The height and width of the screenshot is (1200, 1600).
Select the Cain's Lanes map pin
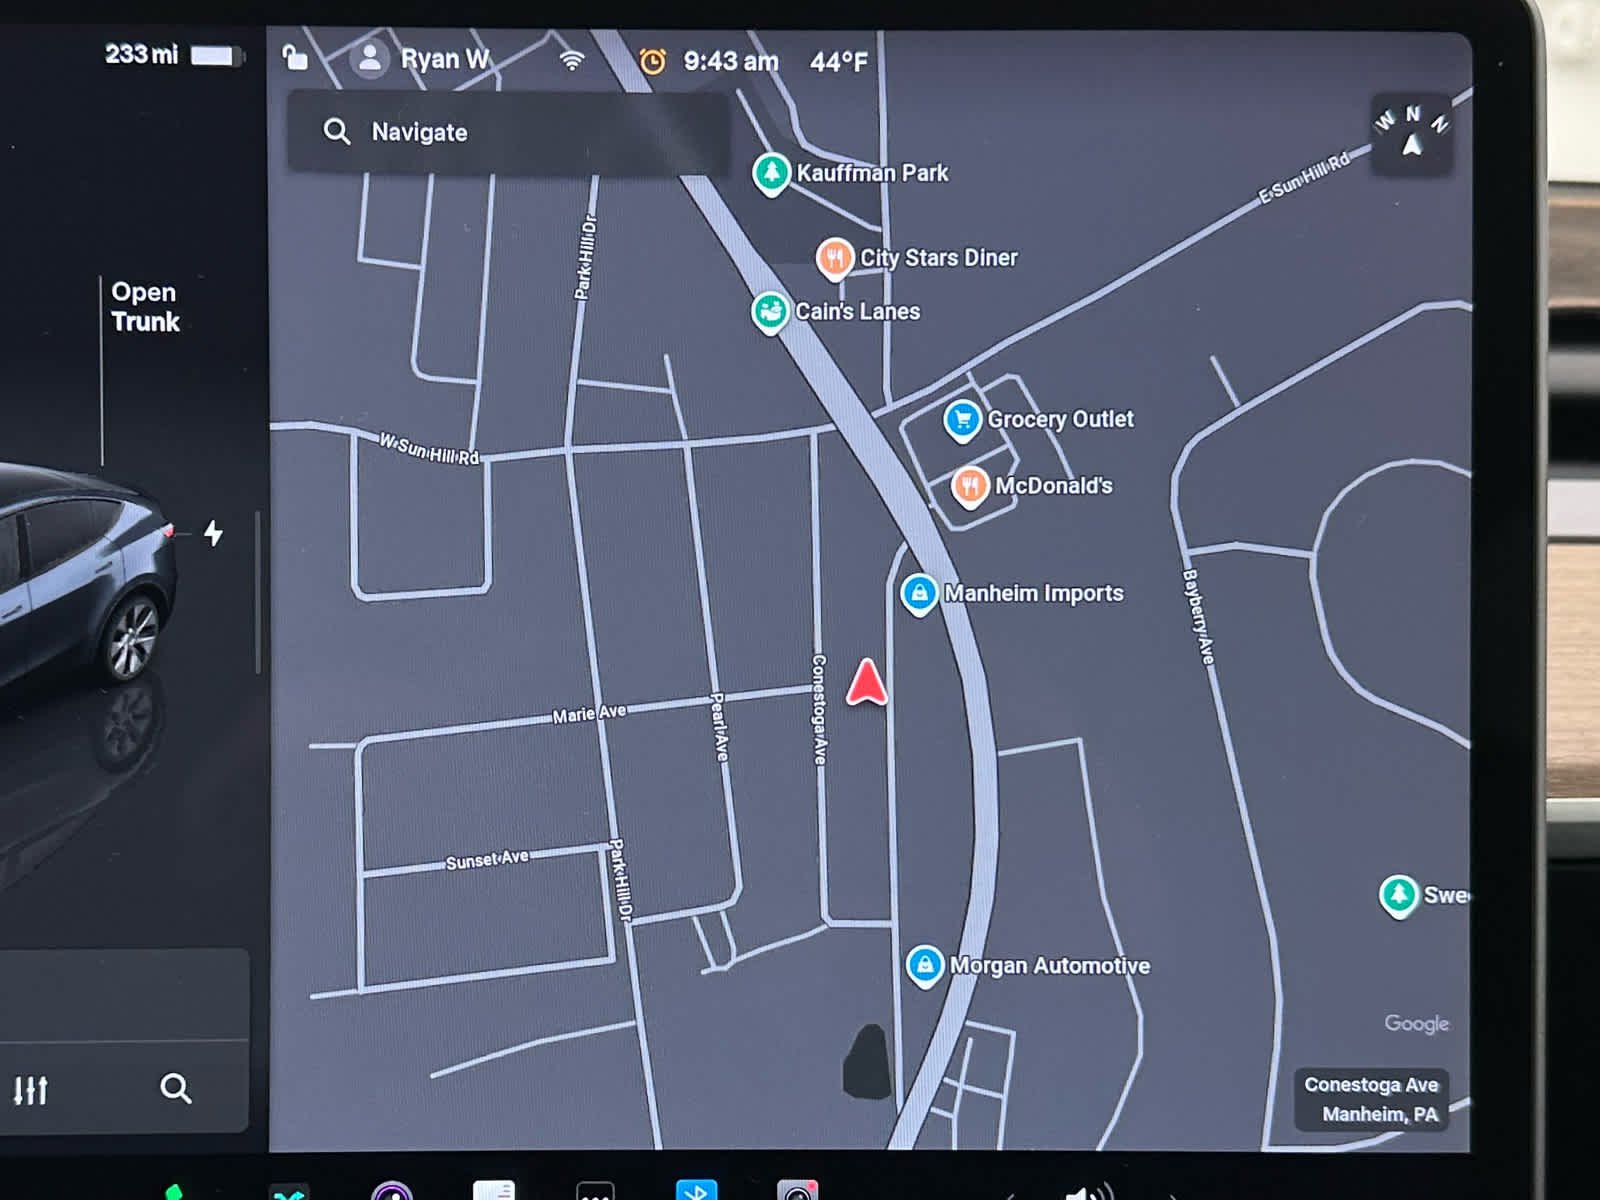pyautogui.click(x=770, y=312)
